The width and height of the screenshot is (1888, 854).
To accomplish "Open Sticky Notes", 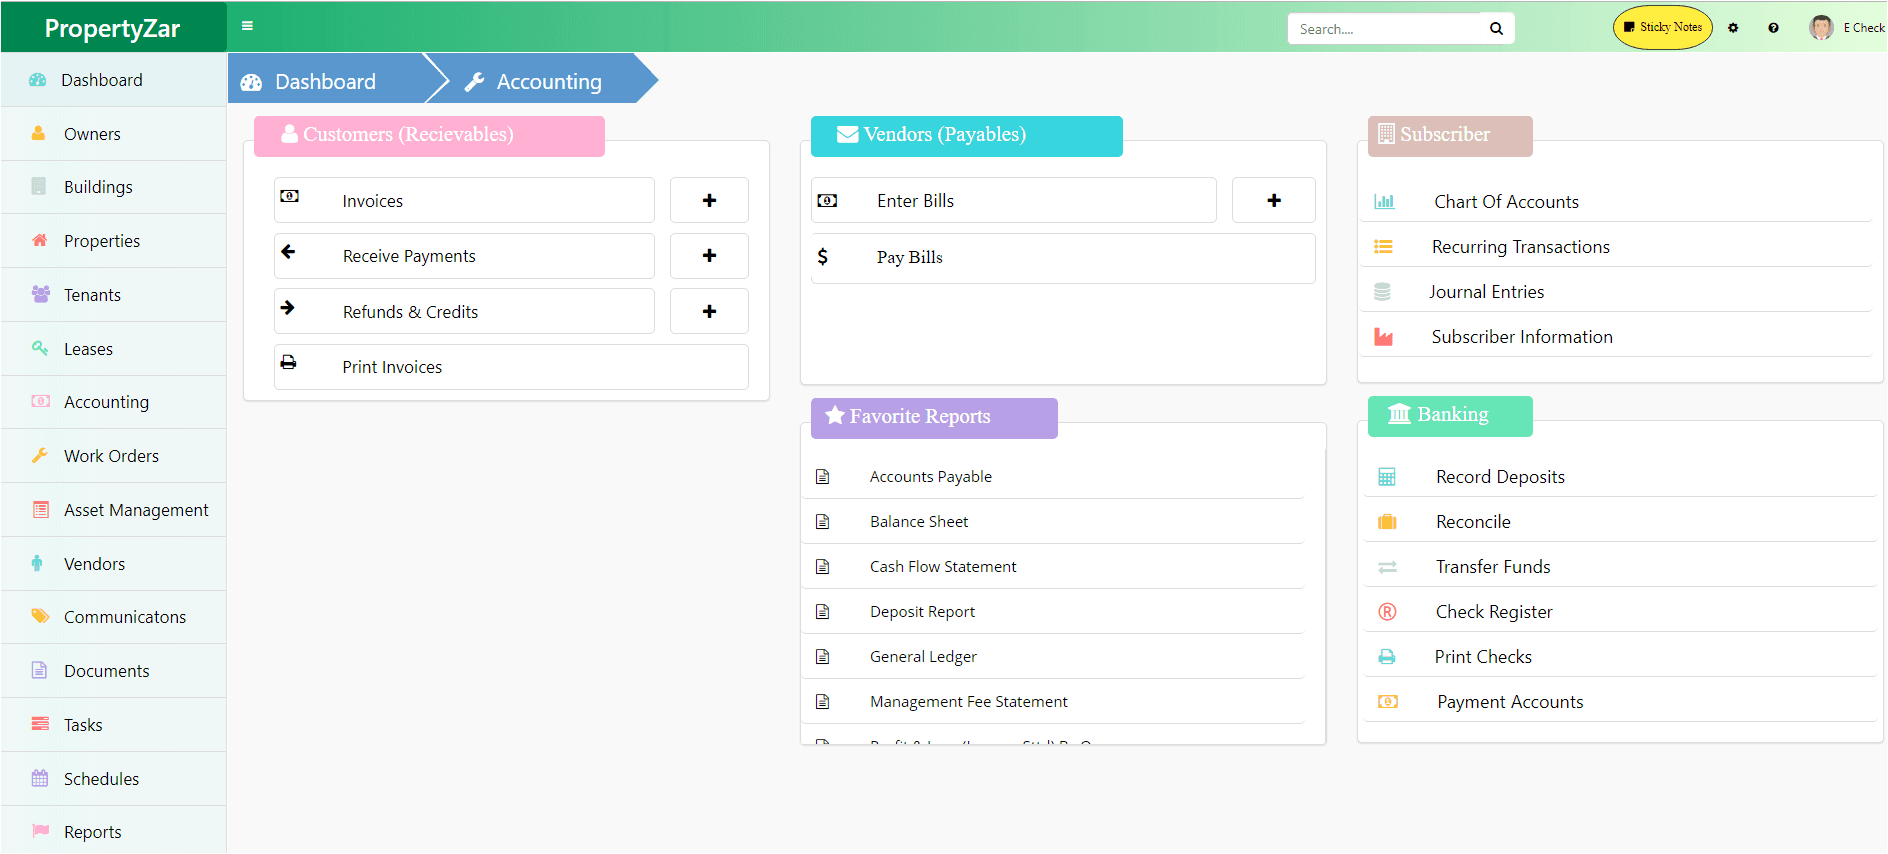I will (x=1662, y=27).
